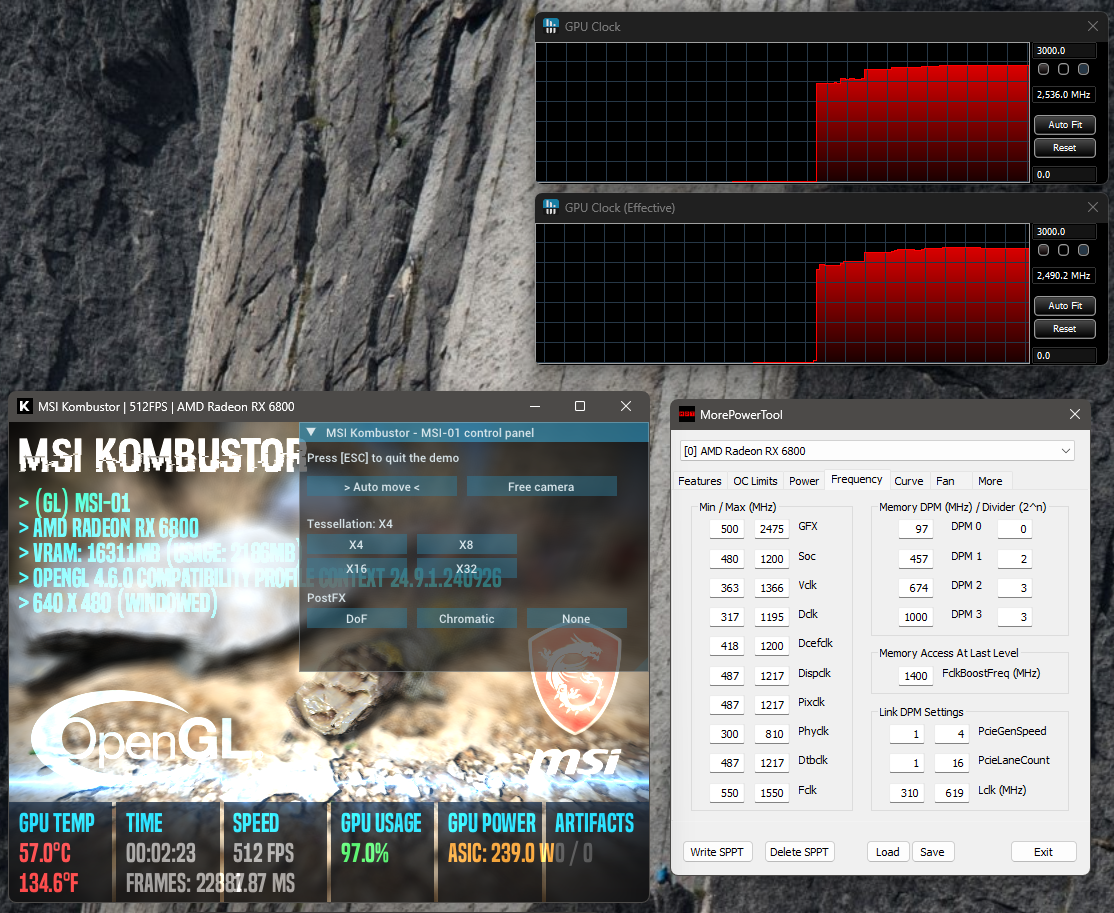Click the Save button in MorePowerTool

pyautogui.click(x=932, y=852)
